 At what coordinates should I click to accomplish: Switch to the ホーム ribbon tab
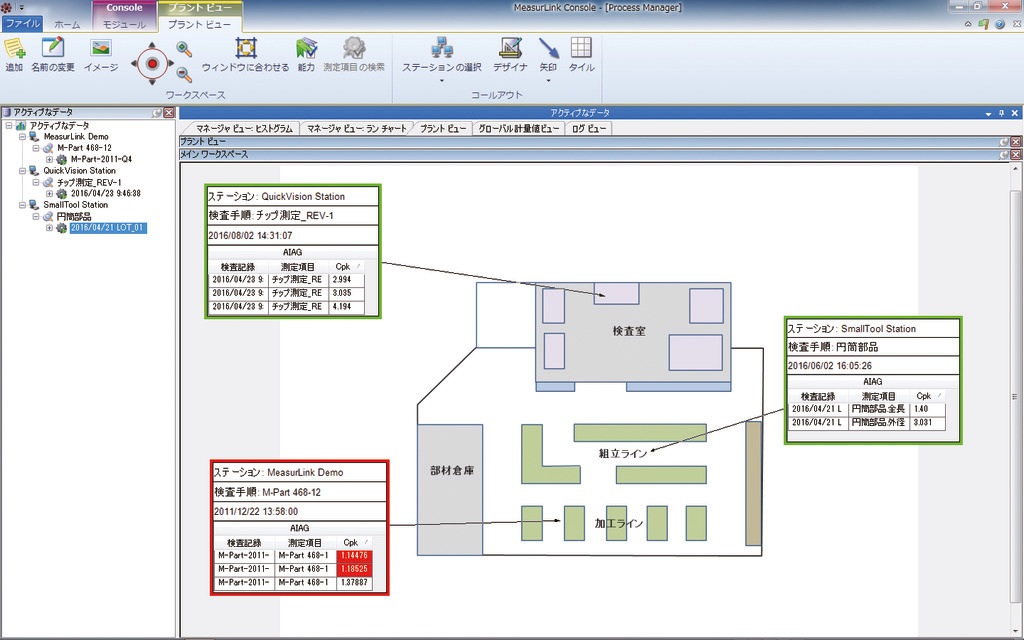(x=67, y=24)
